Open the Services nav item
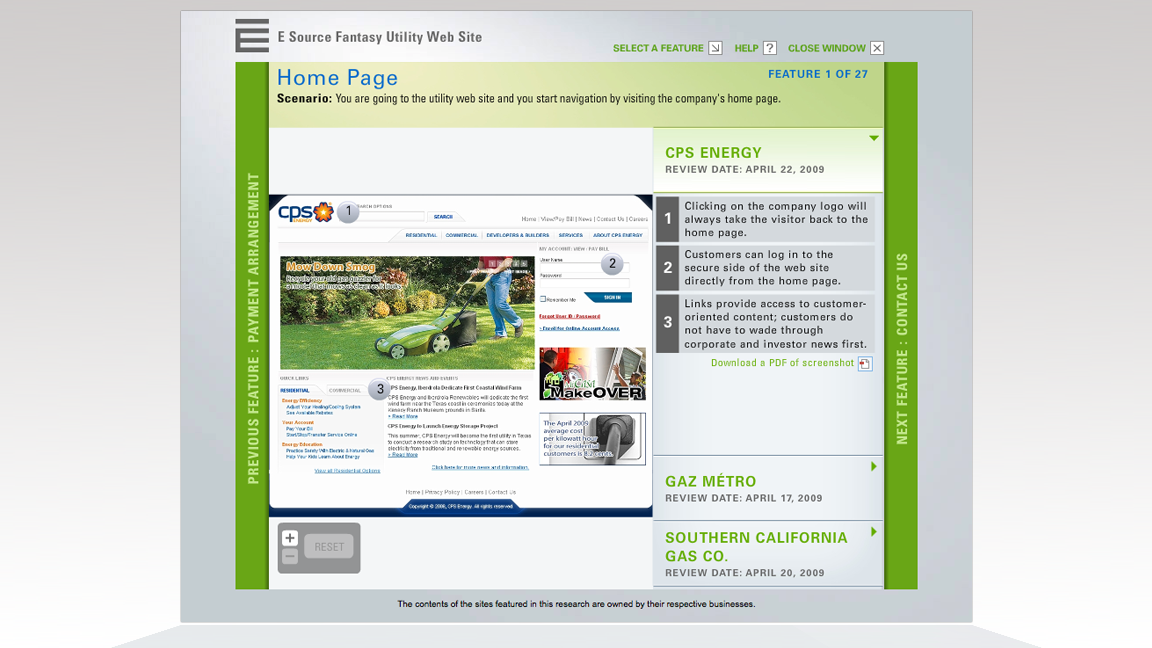Viewport: 1152px width, 648px height. pyautogui.click(x=570, y=235)
